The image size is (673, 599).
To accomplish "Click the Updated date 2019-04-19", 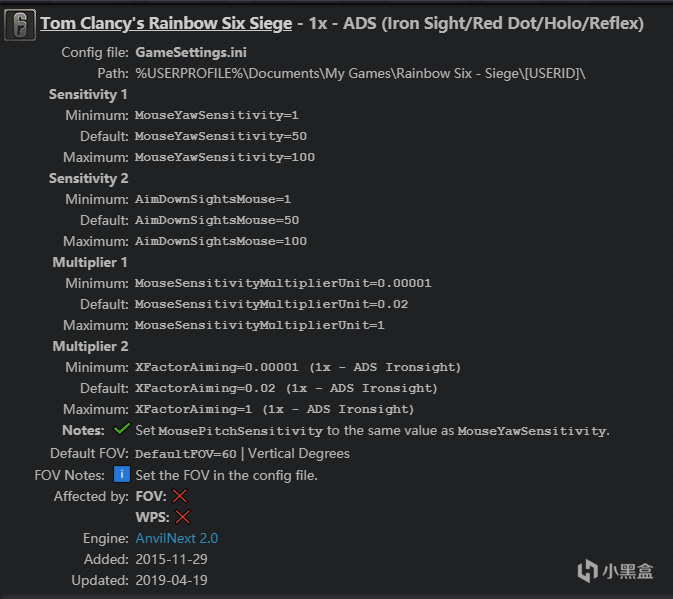I will click(172, 580).
